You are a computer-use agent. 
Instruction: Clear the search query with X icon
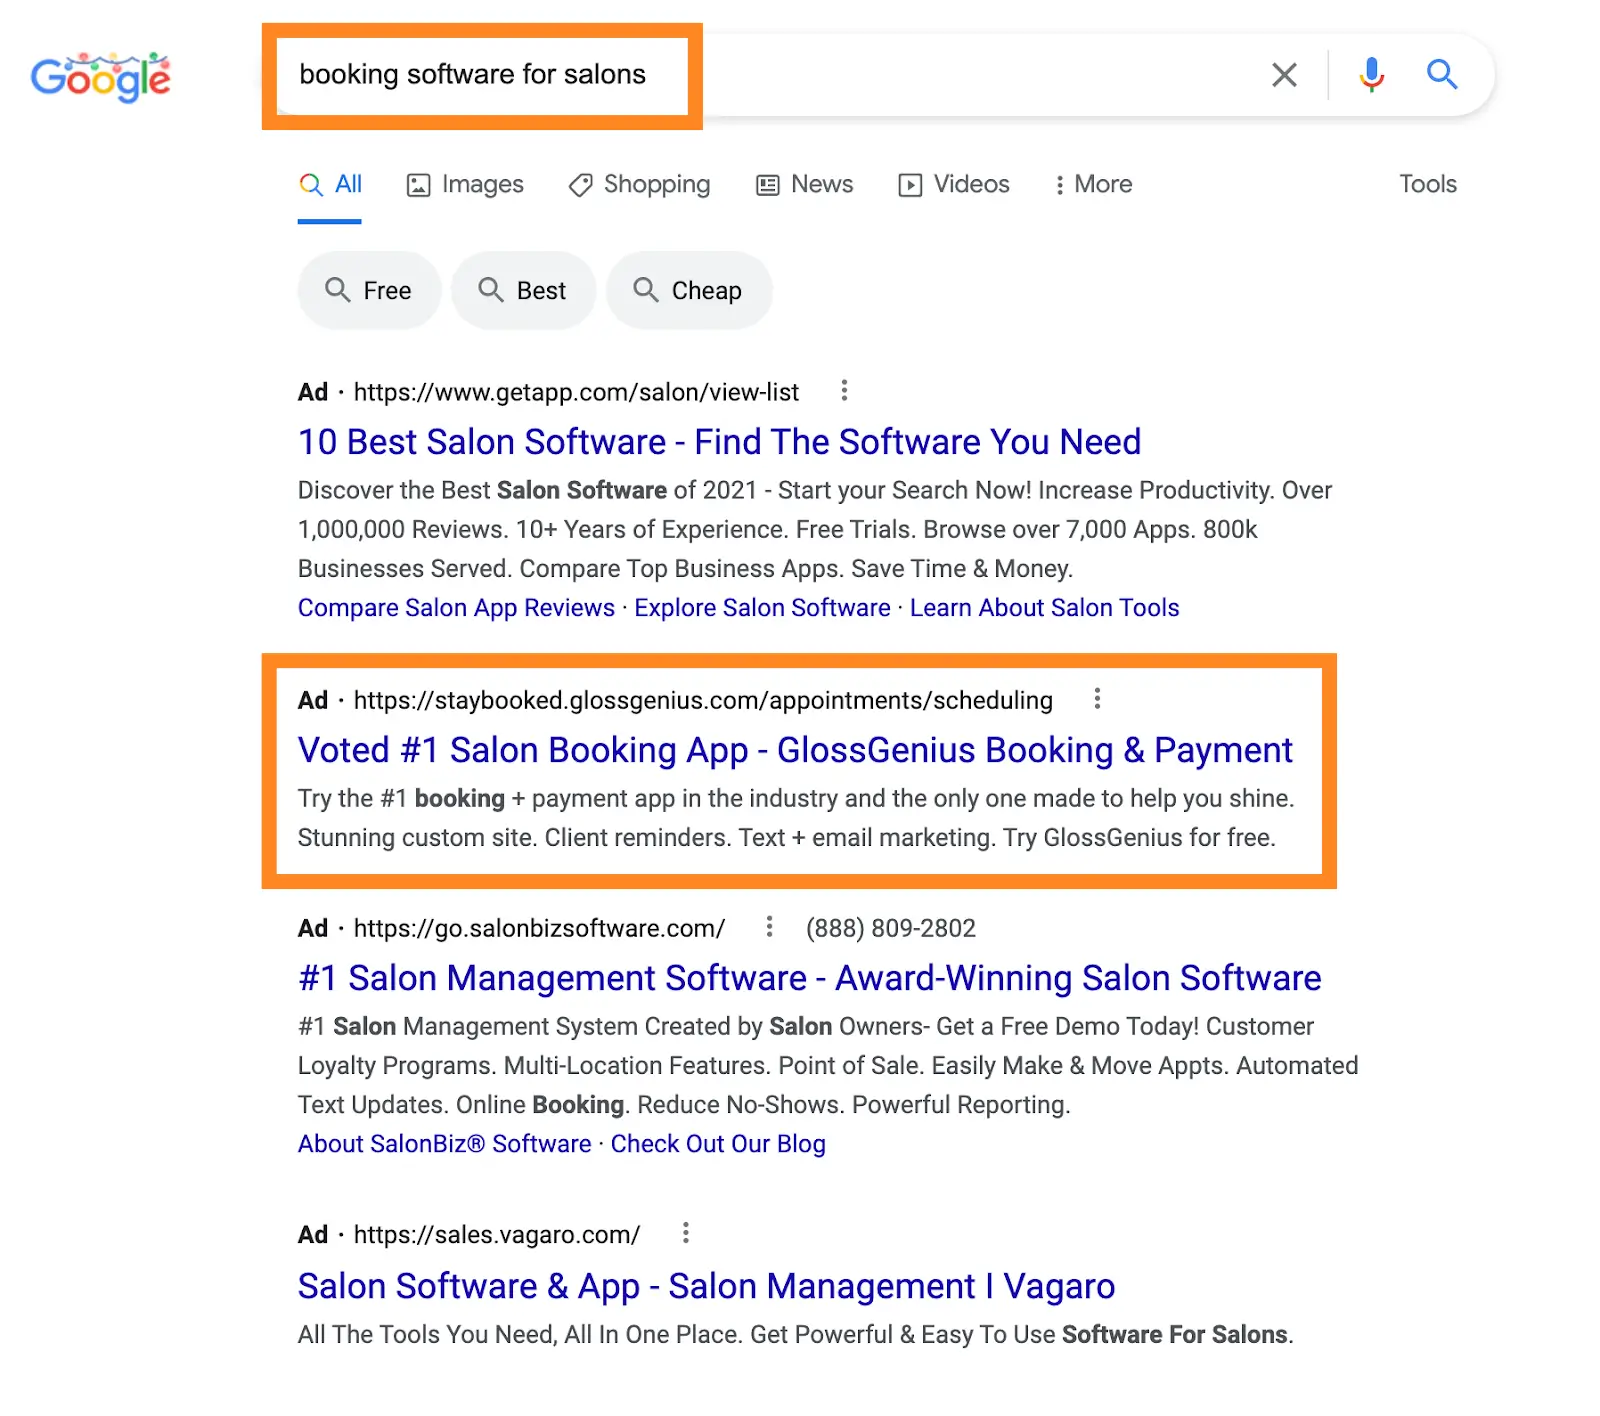point(1284,75)
